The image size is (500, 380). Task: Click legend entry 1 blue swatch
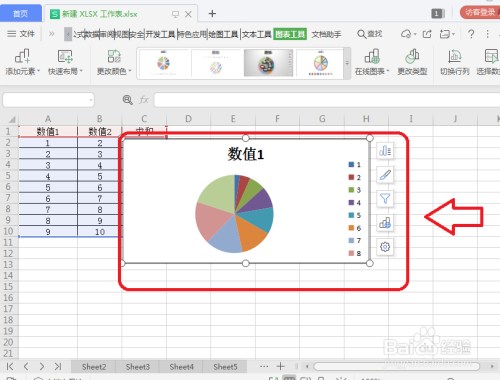[351, 164]
